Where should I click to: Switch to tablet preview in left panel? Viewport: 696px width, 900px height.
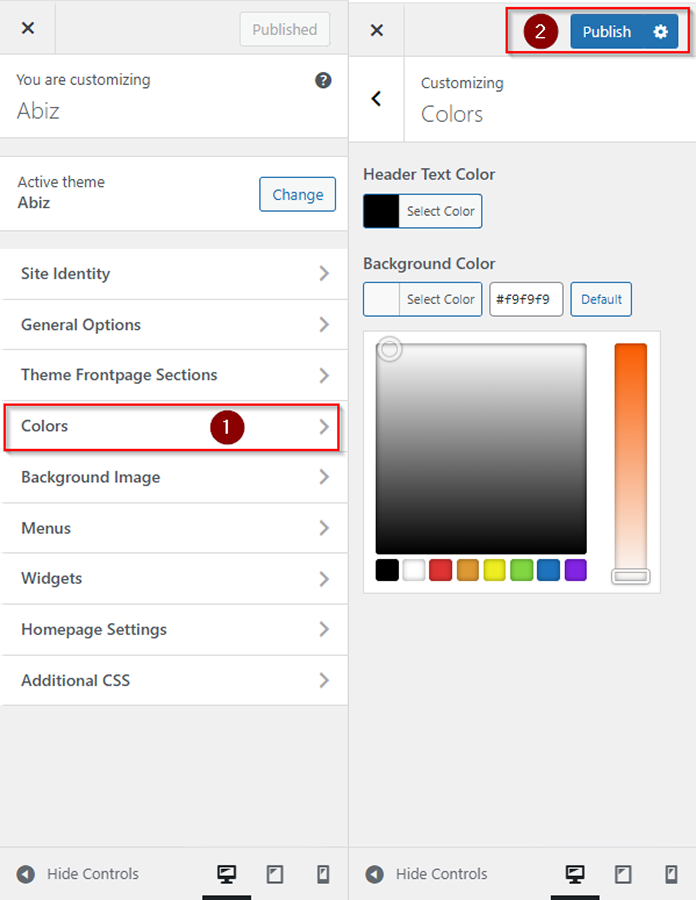(x=275, y=874)
